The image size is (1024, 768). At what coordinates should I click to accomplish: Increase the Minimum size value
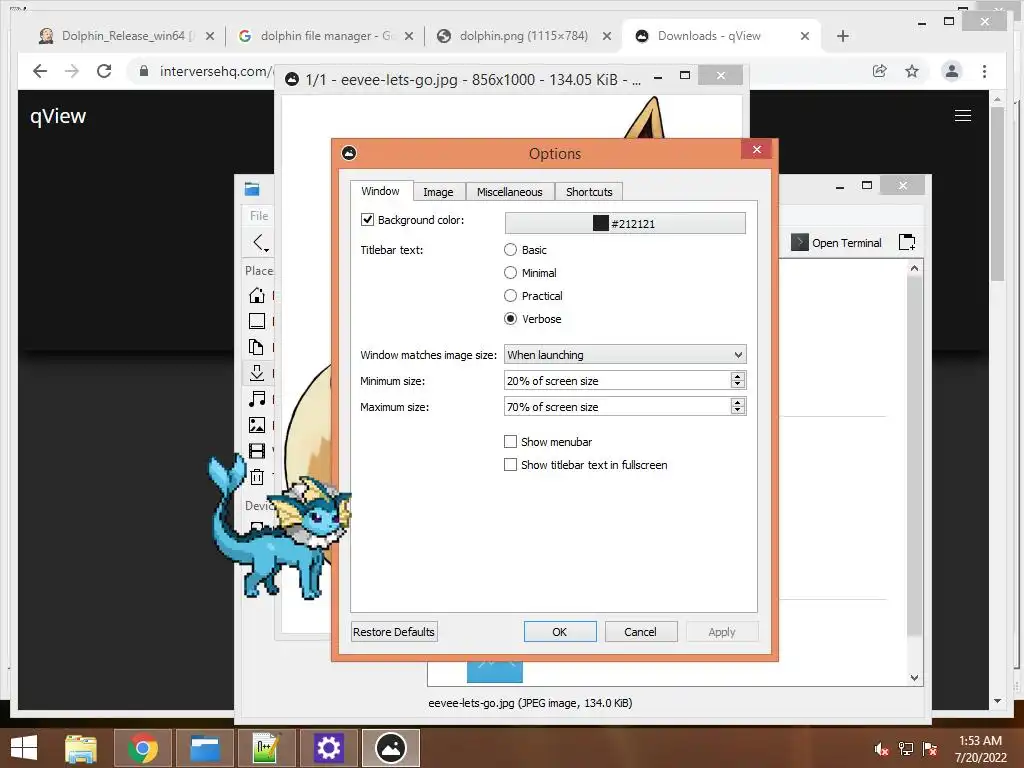tap(738, 376)
